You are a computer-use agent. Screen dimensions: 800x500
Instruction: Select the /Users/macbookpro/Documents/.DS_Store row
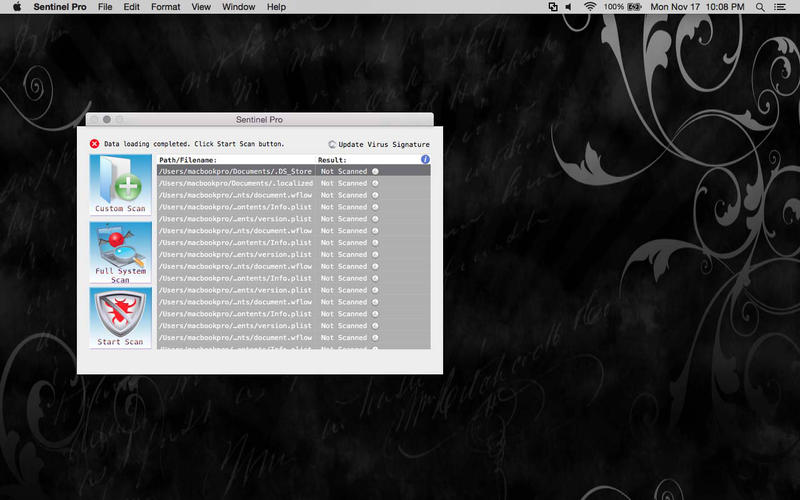tap(294, 171)
